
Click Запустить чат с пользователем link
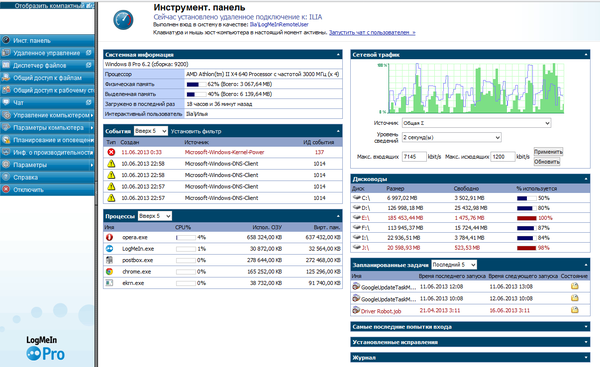click(372, 33)
